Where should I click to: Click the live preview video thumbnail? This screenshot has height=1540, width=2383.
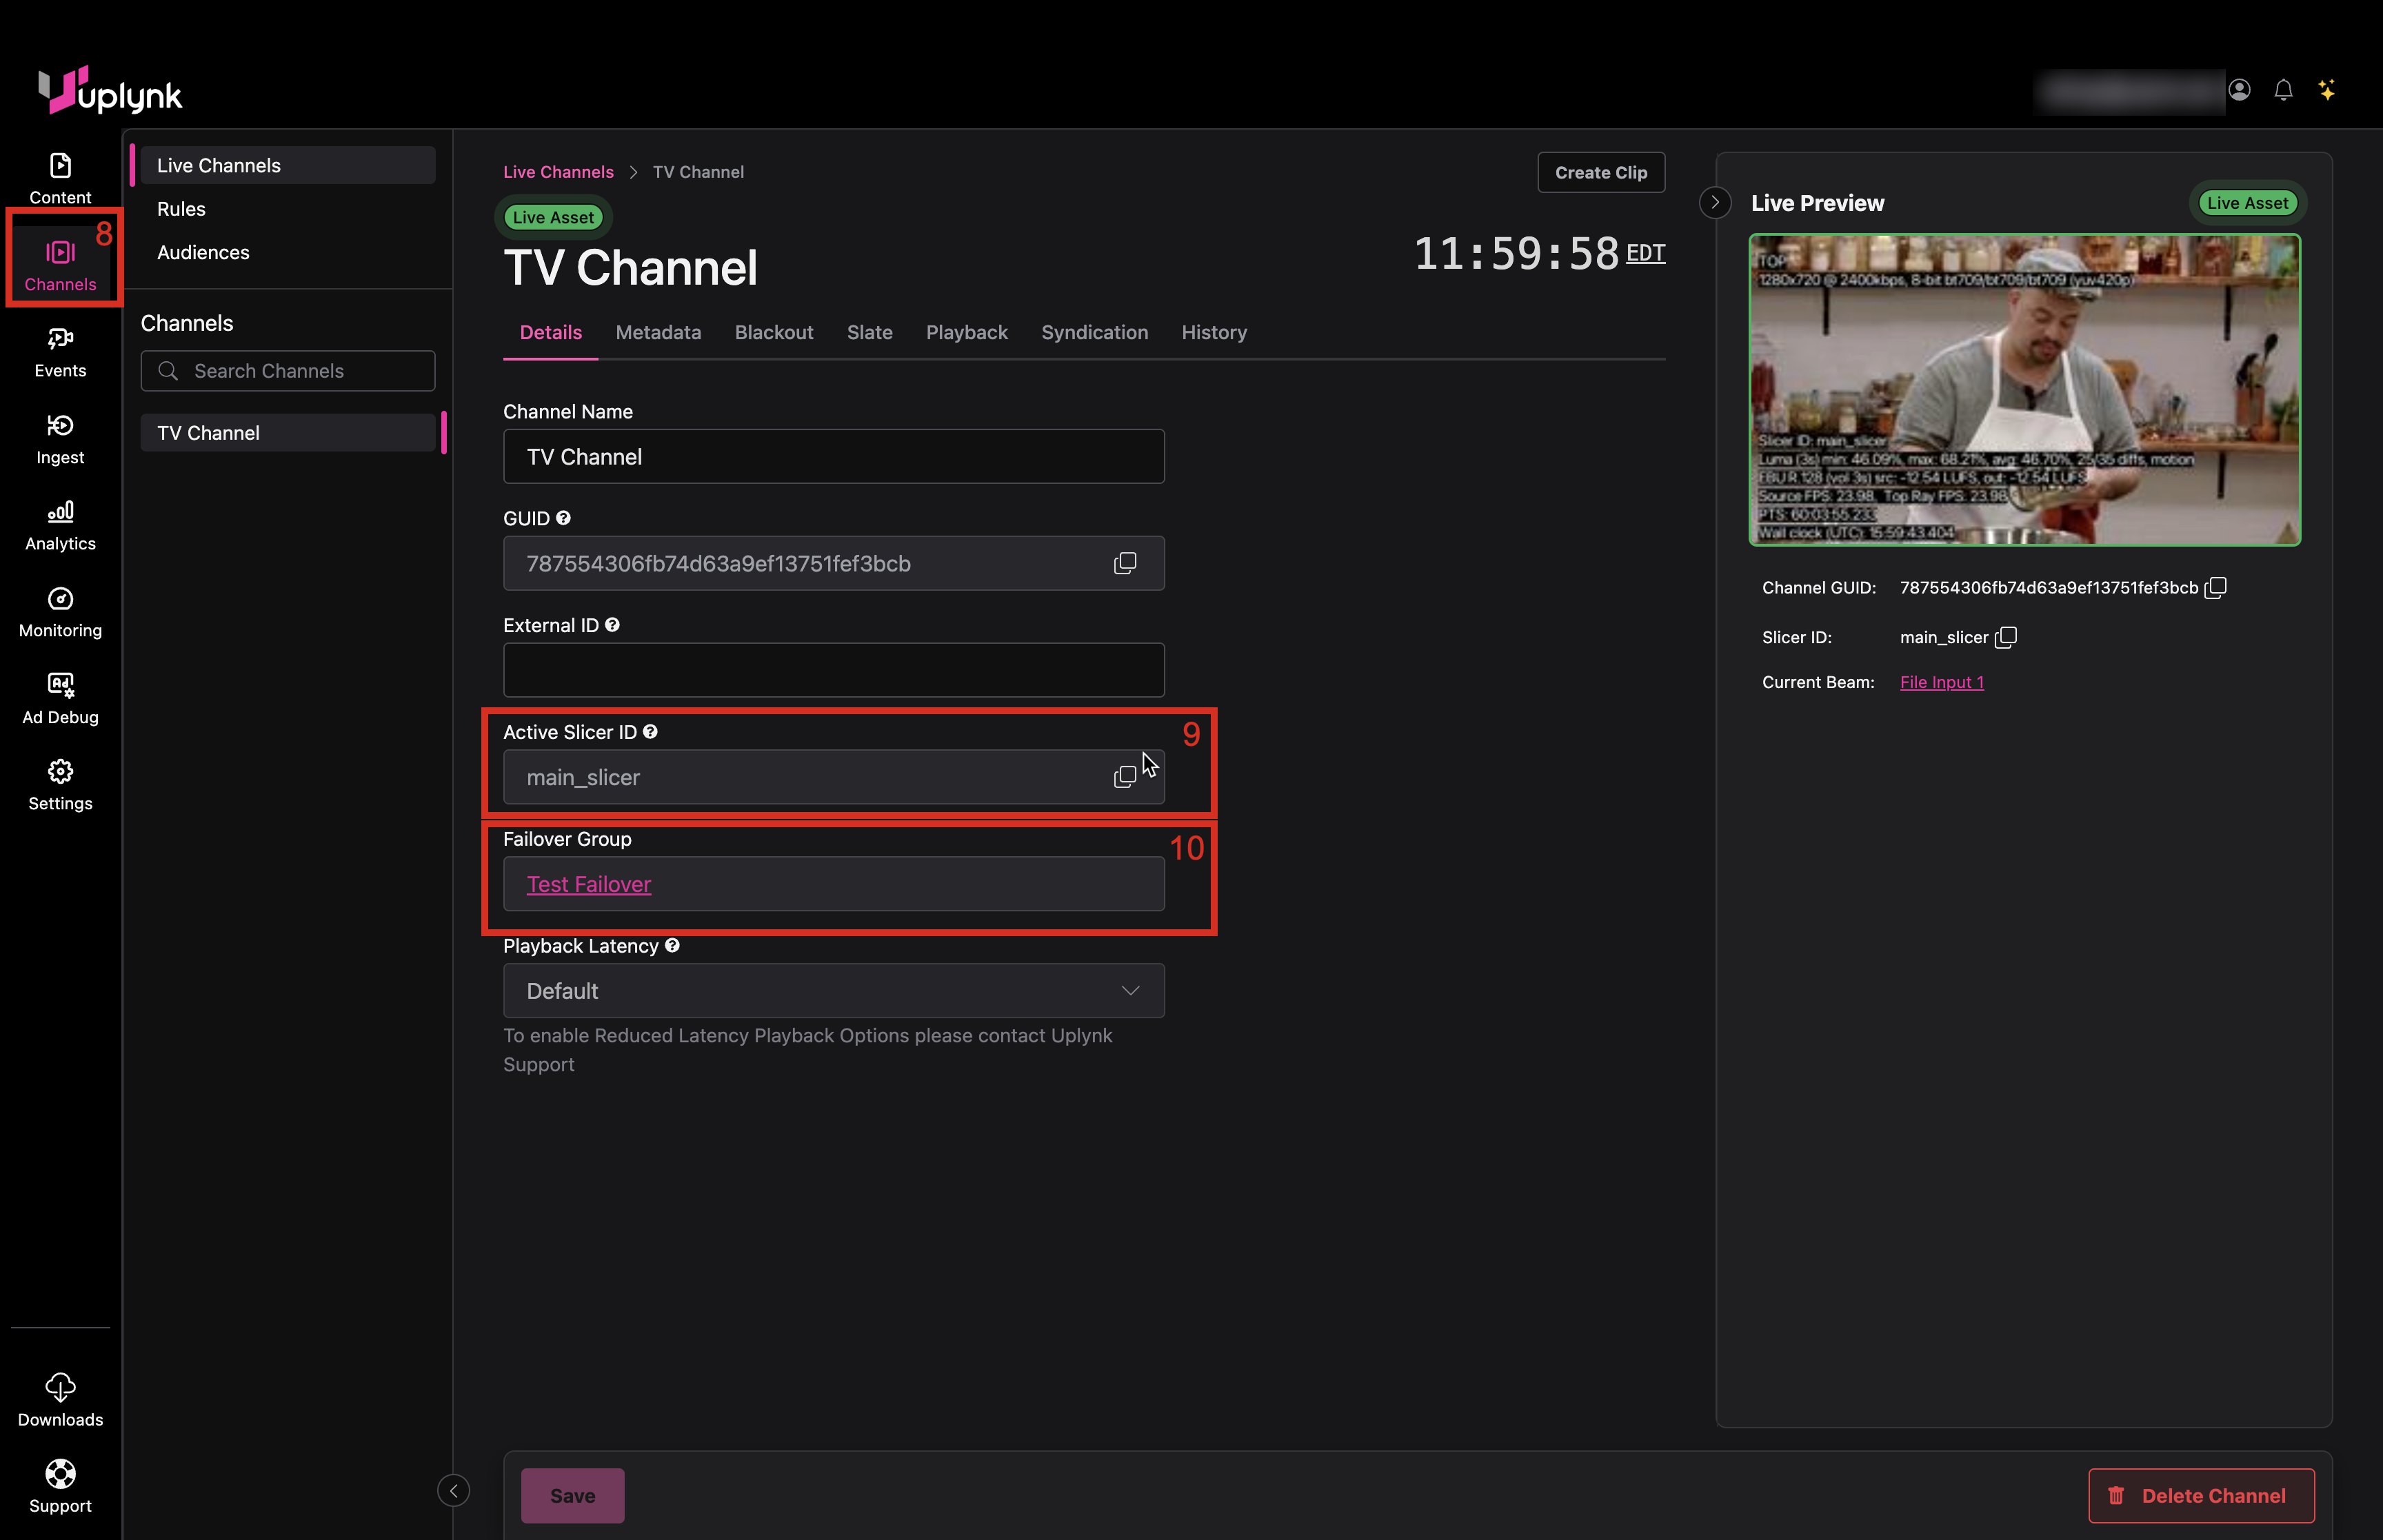[2024, 390]
